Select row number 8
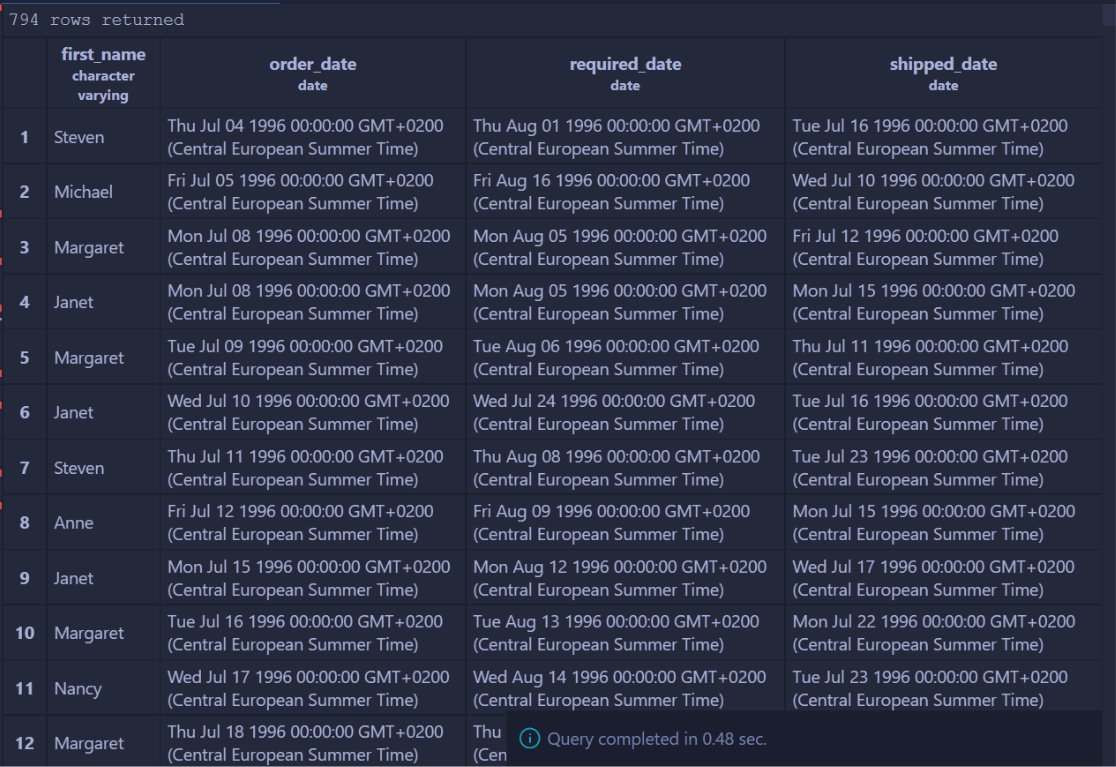1116x767 pixels. click(x=25, y=522)
